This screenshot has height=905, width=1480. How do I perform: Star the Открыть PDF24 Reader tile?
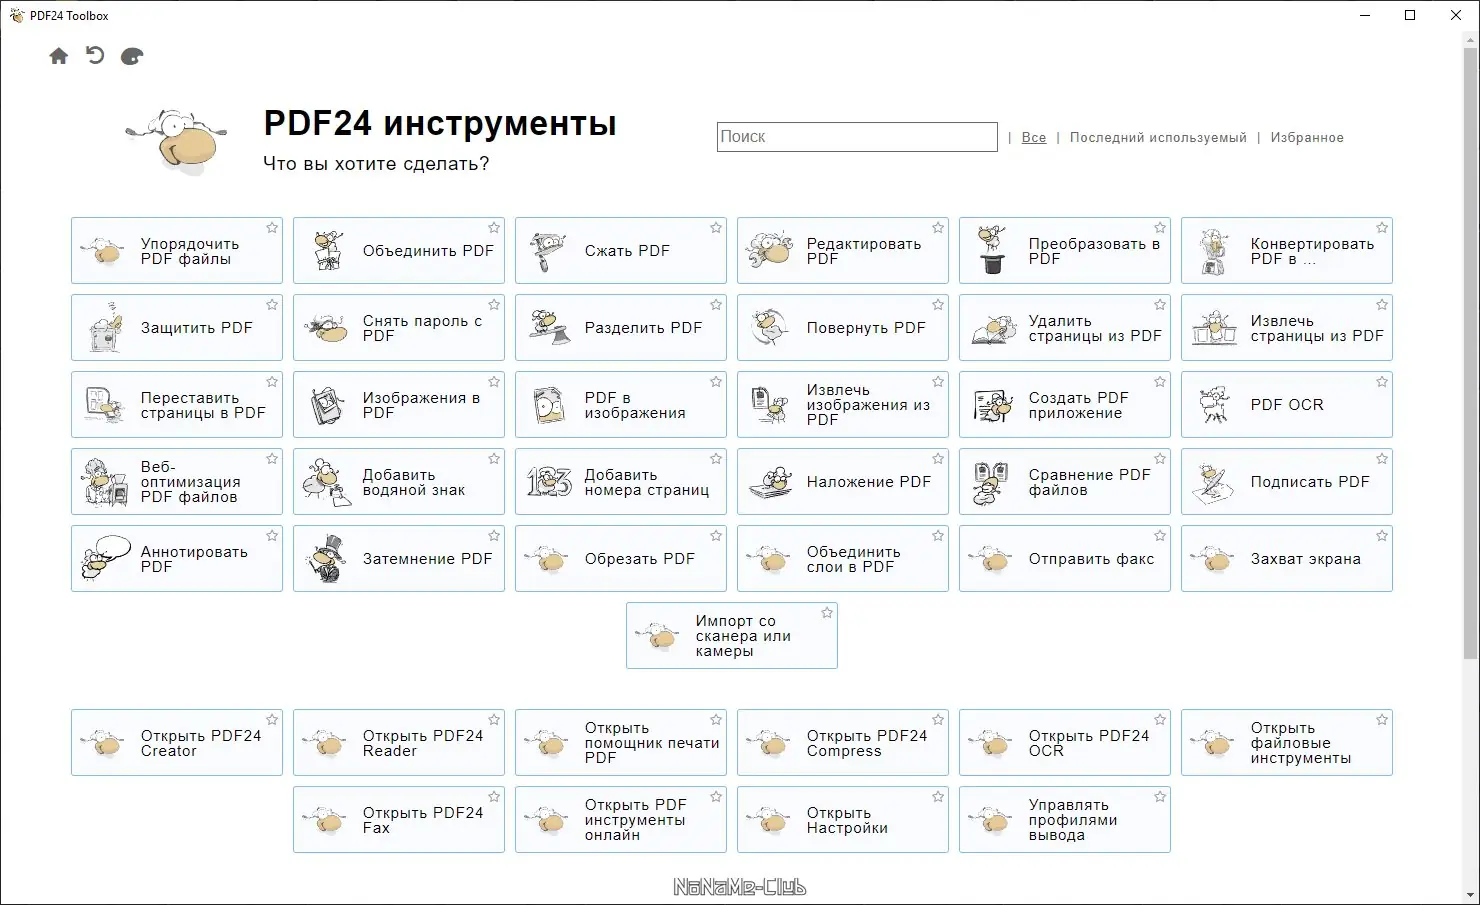coord(494,720)
